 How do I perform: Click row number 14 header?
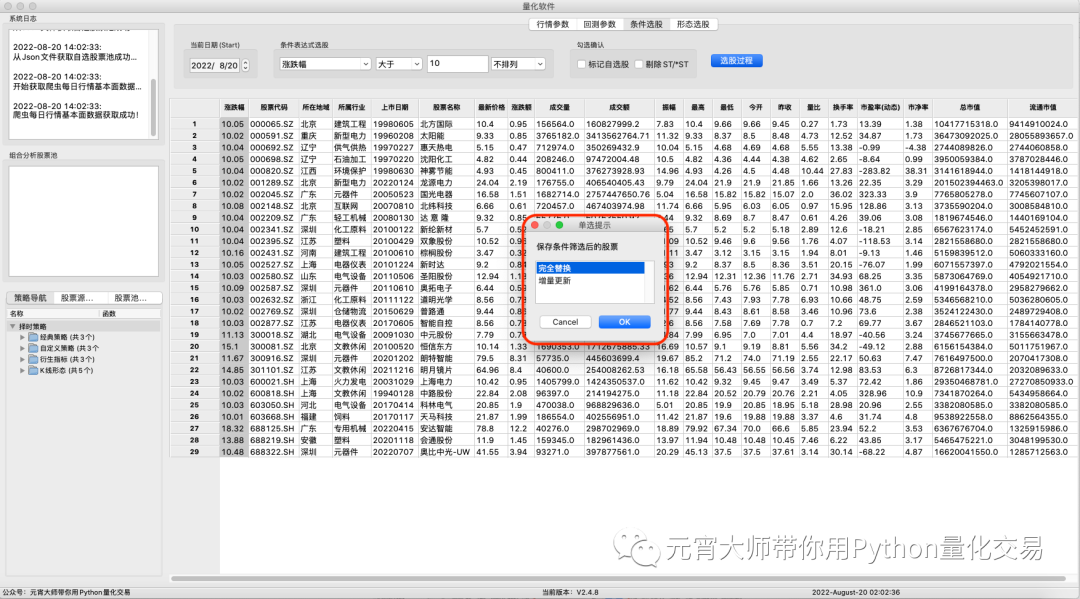(x=195, y=276)
